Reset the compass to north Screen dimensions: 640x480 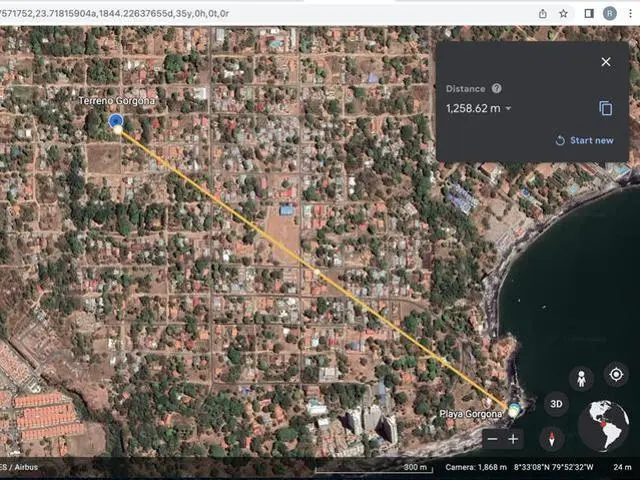click(552, 438)
